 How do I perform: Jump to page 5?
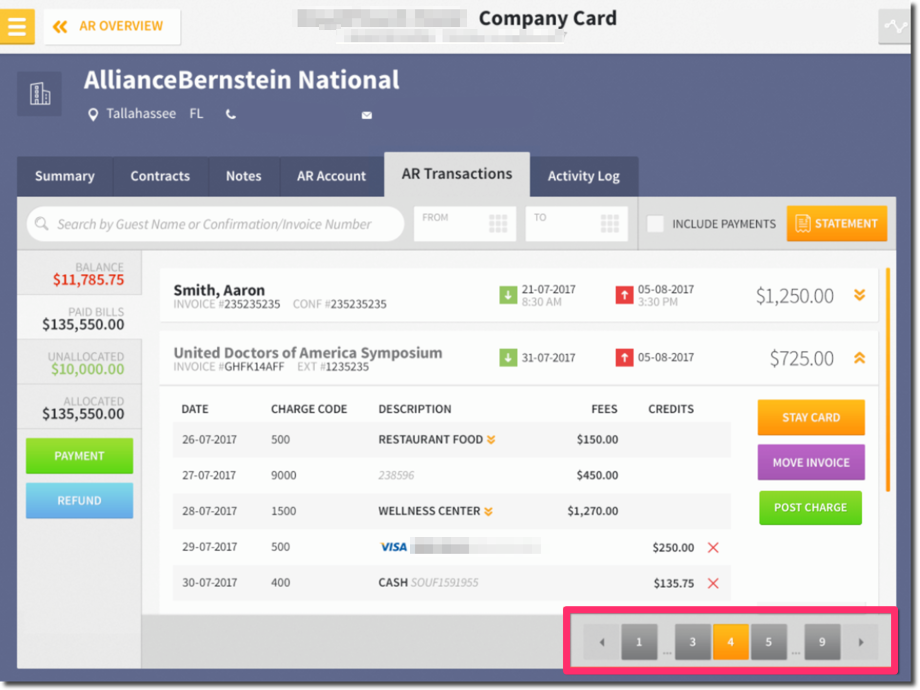[769, 642]
